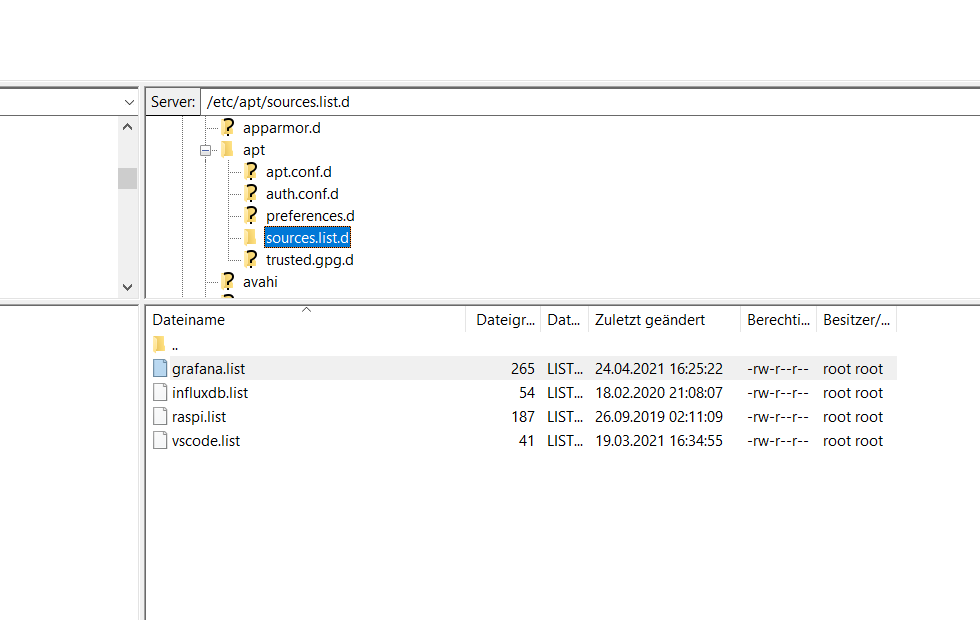Screen dimensions: 980x620
Task: Collapse the apt node in the directory tree
Action: [207, 149]
